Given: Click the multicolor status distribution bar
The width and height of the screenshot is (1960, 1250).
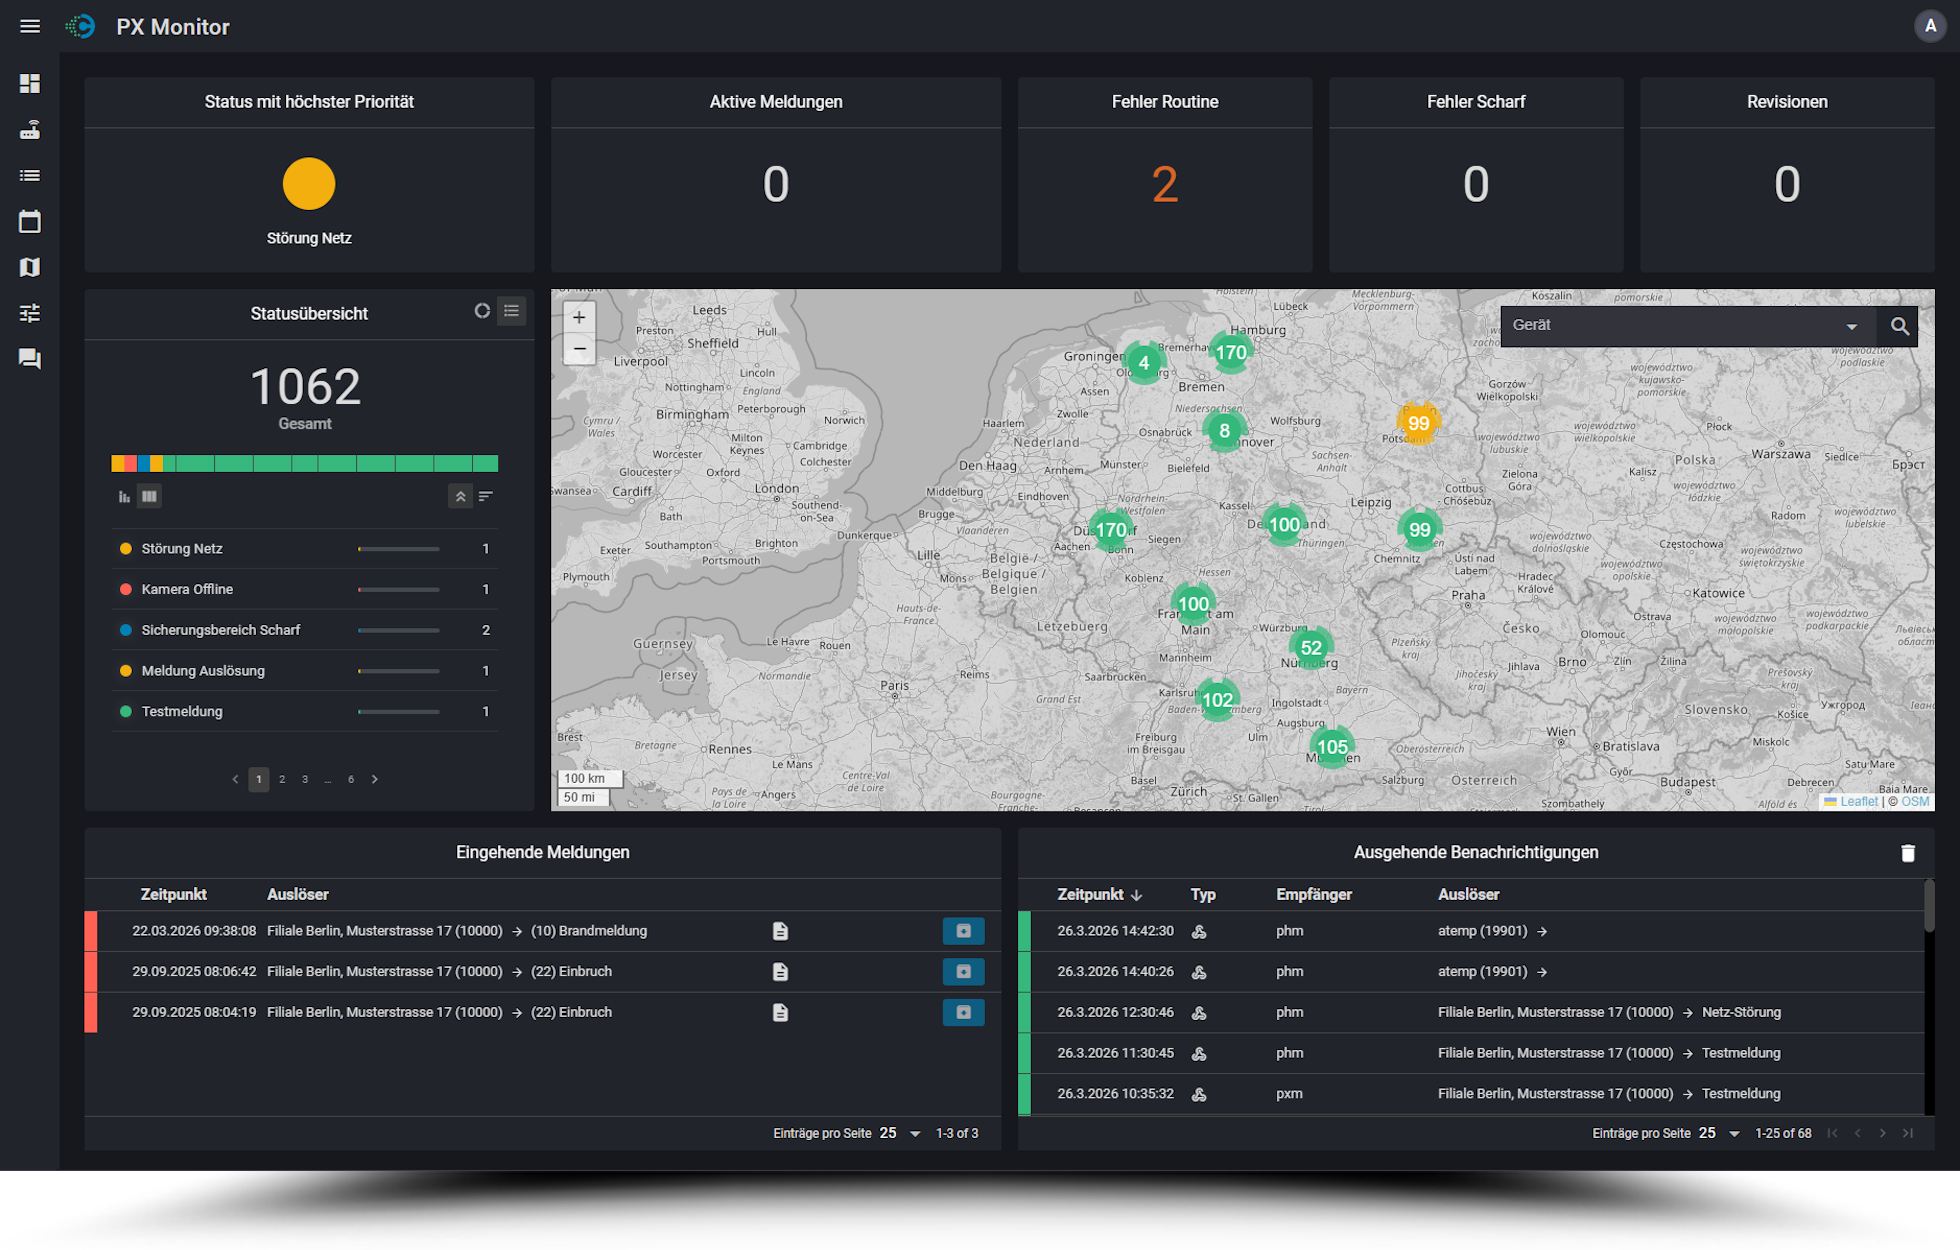Looking at the screenshot, I should tap(305, 463).
